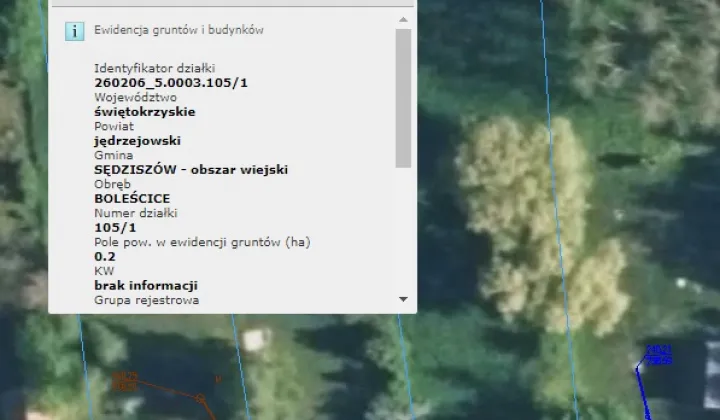Select the value 'świętokrzyskie'
This screenshot has width=720, height=420.
point(145,112)
